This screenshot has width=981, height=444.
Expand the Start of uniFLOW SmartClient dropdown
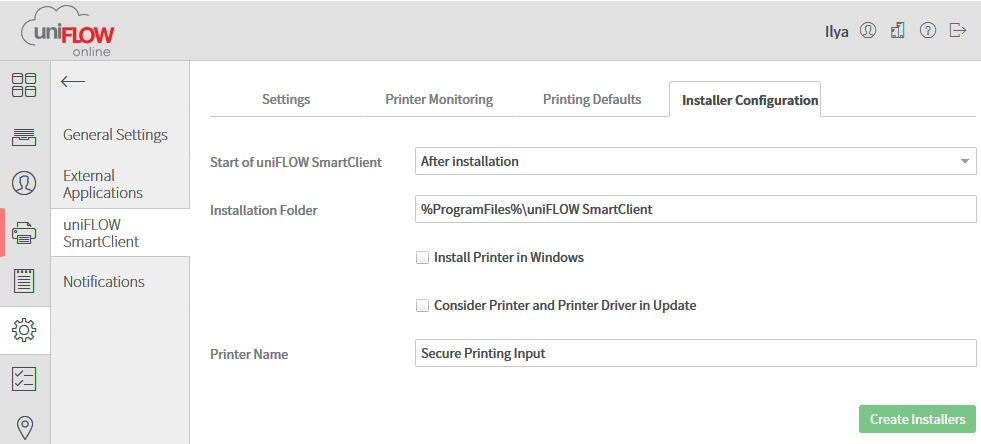(695, 161)
